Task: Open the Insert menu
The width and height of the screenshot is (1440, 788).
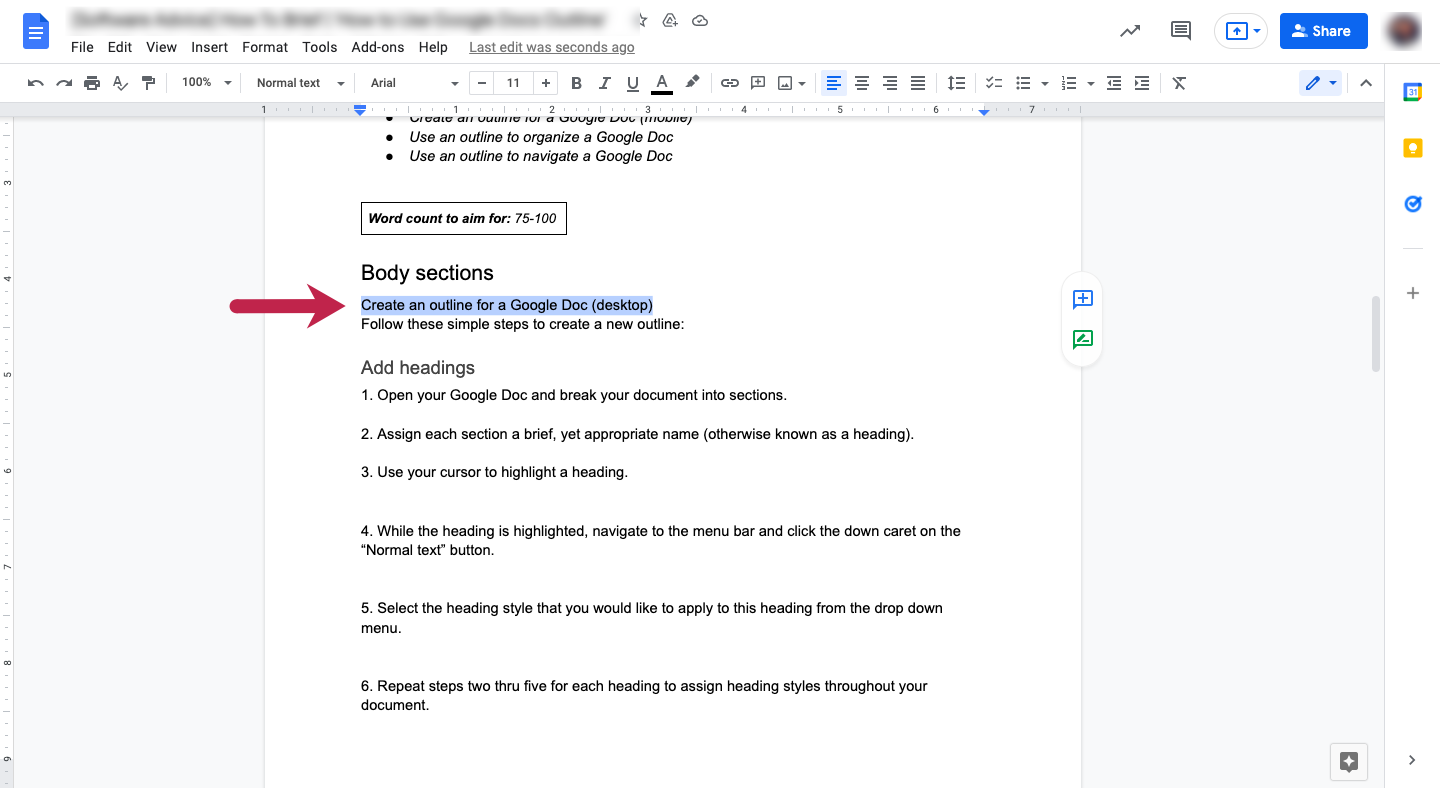Action: [209, 47]
